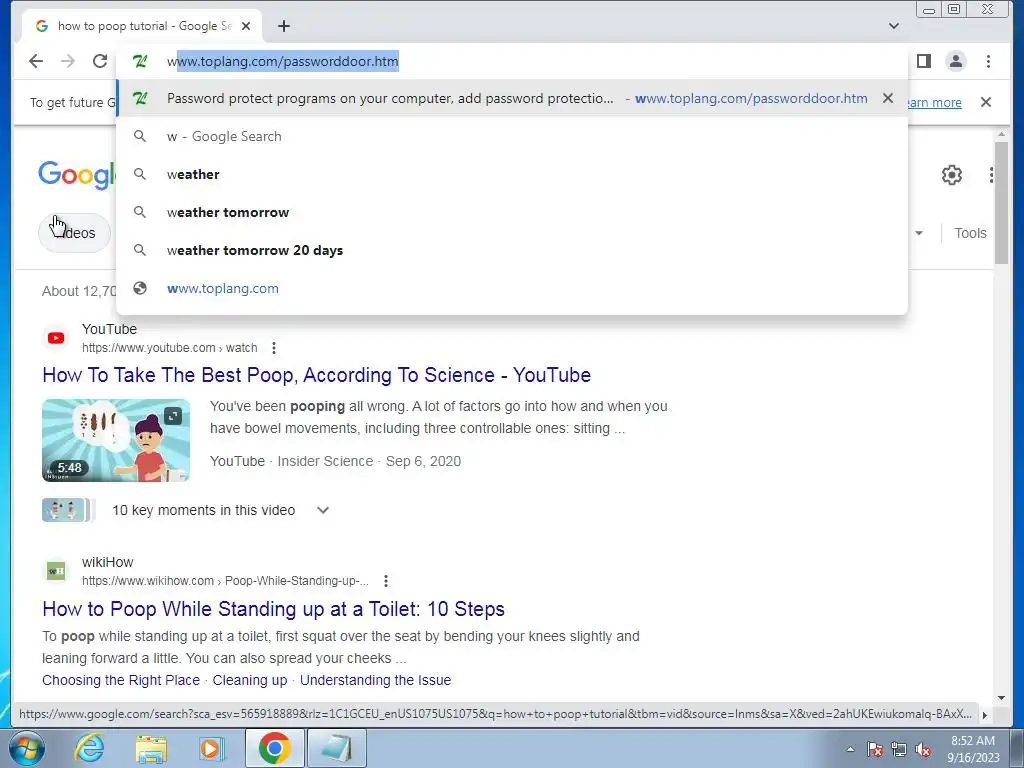Viewport: 1024px width, 768px height.
Task: Choose the 'weather tomorrow' suggestion
Action: [x=512, y=212]
